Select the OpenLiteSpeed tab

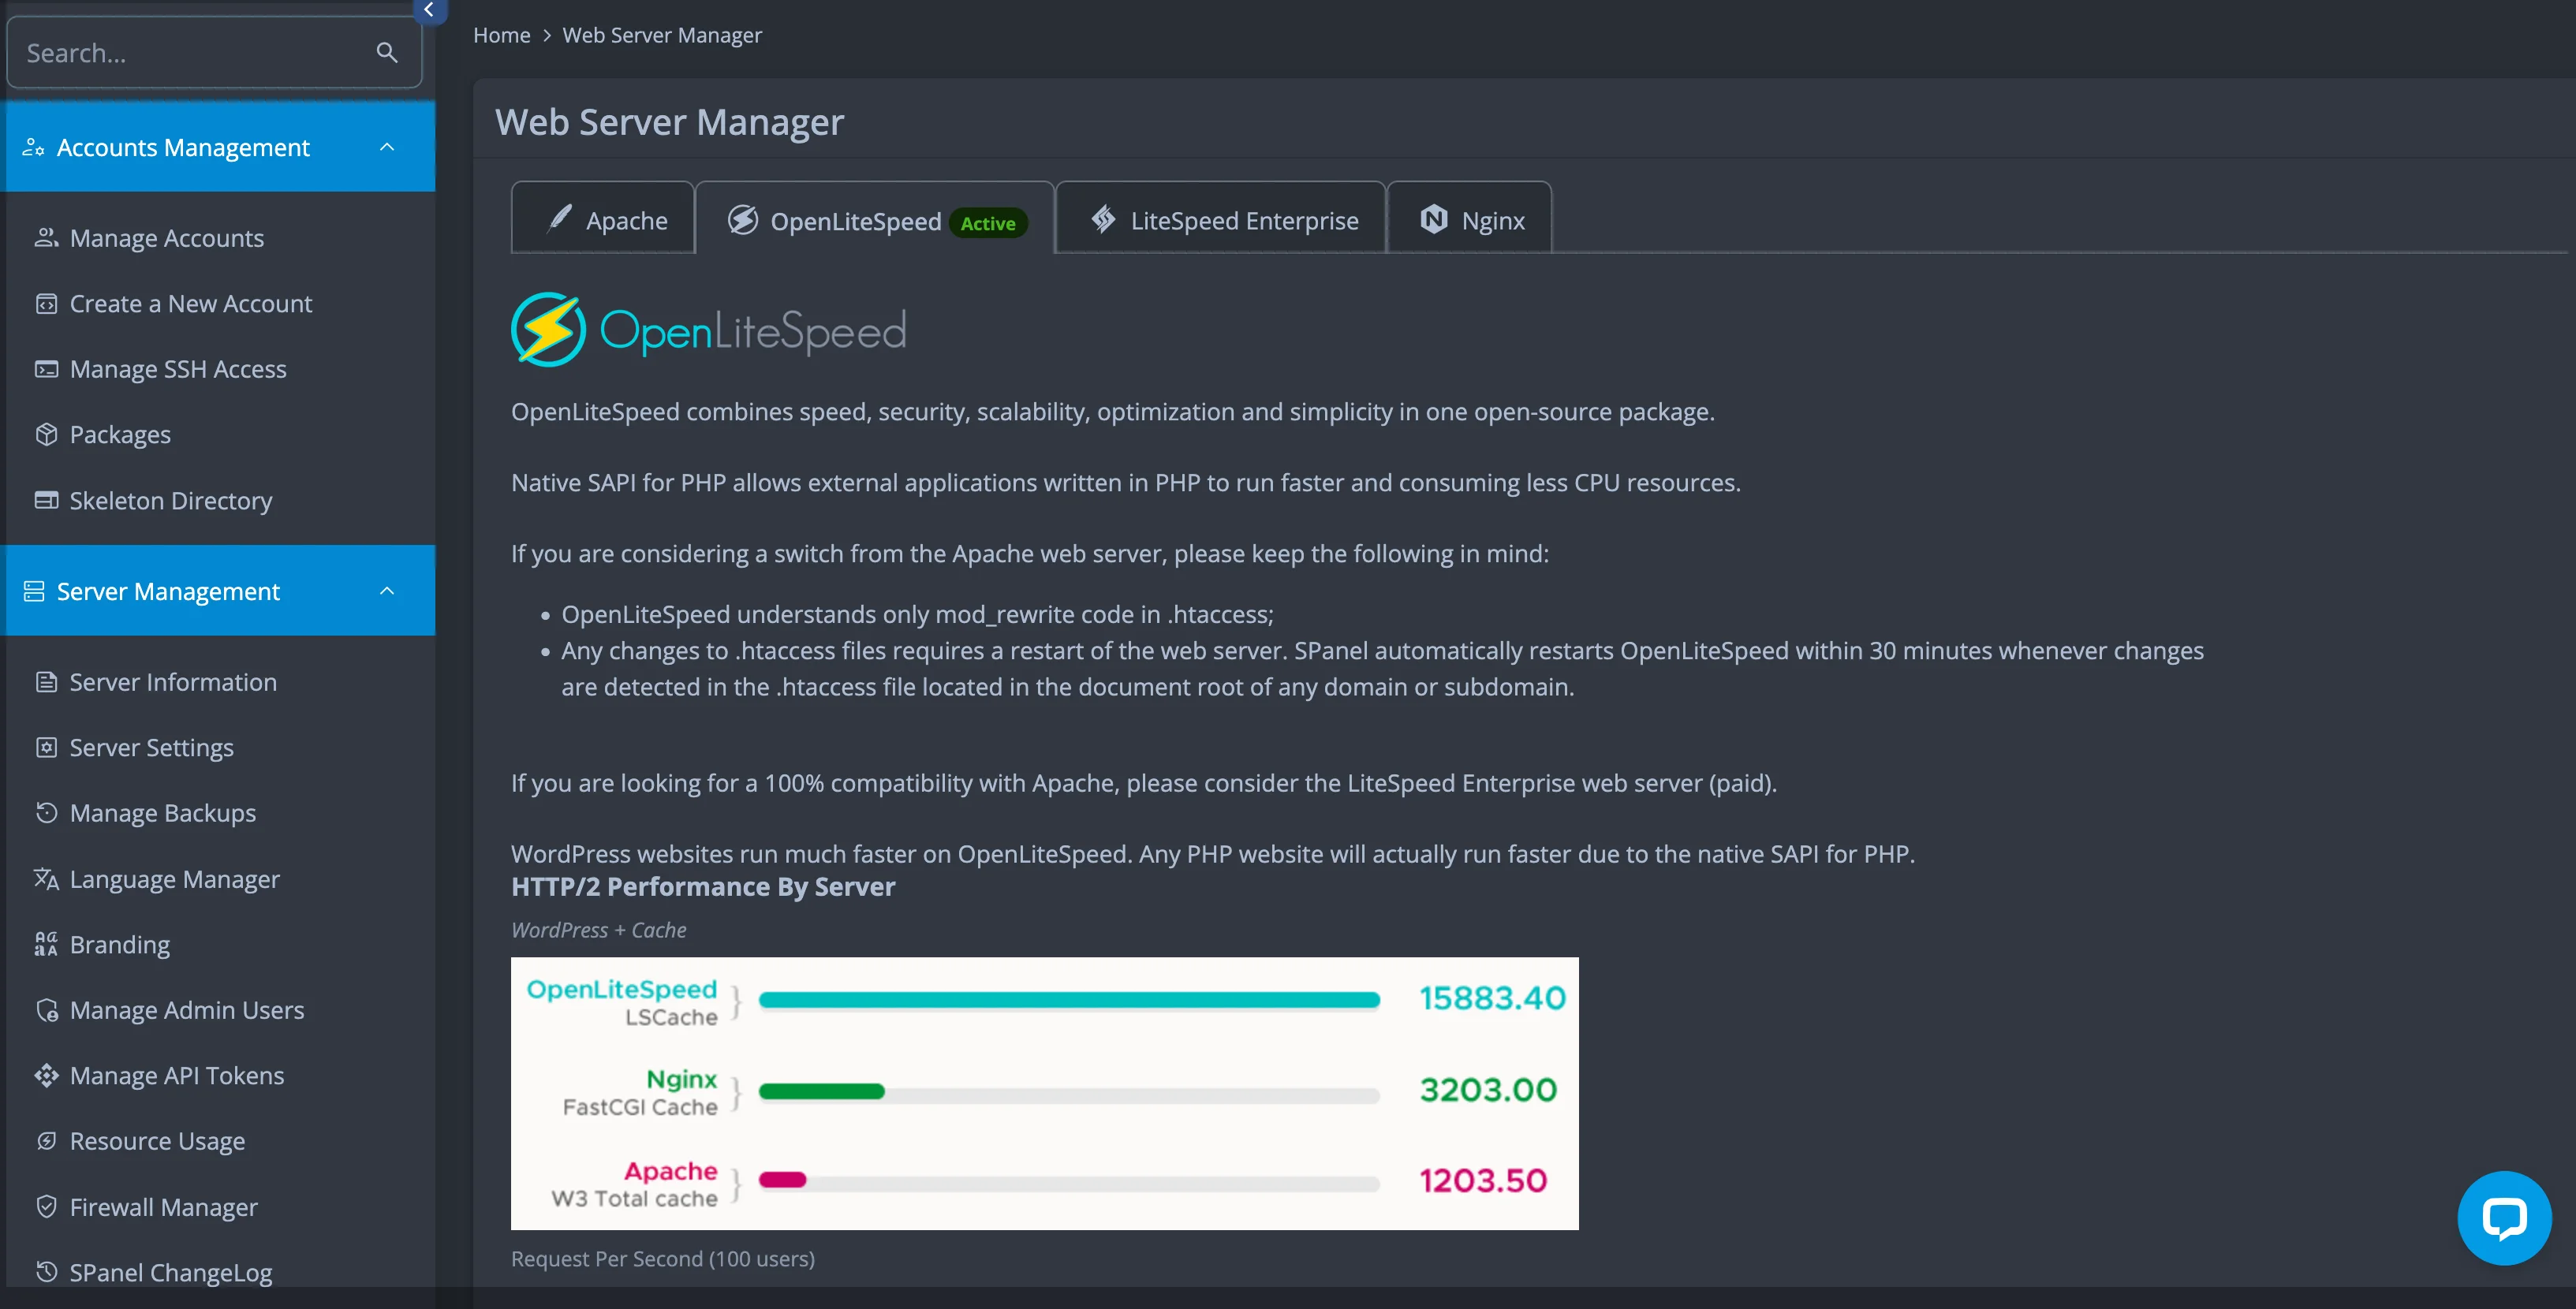(x=875, y=218)
